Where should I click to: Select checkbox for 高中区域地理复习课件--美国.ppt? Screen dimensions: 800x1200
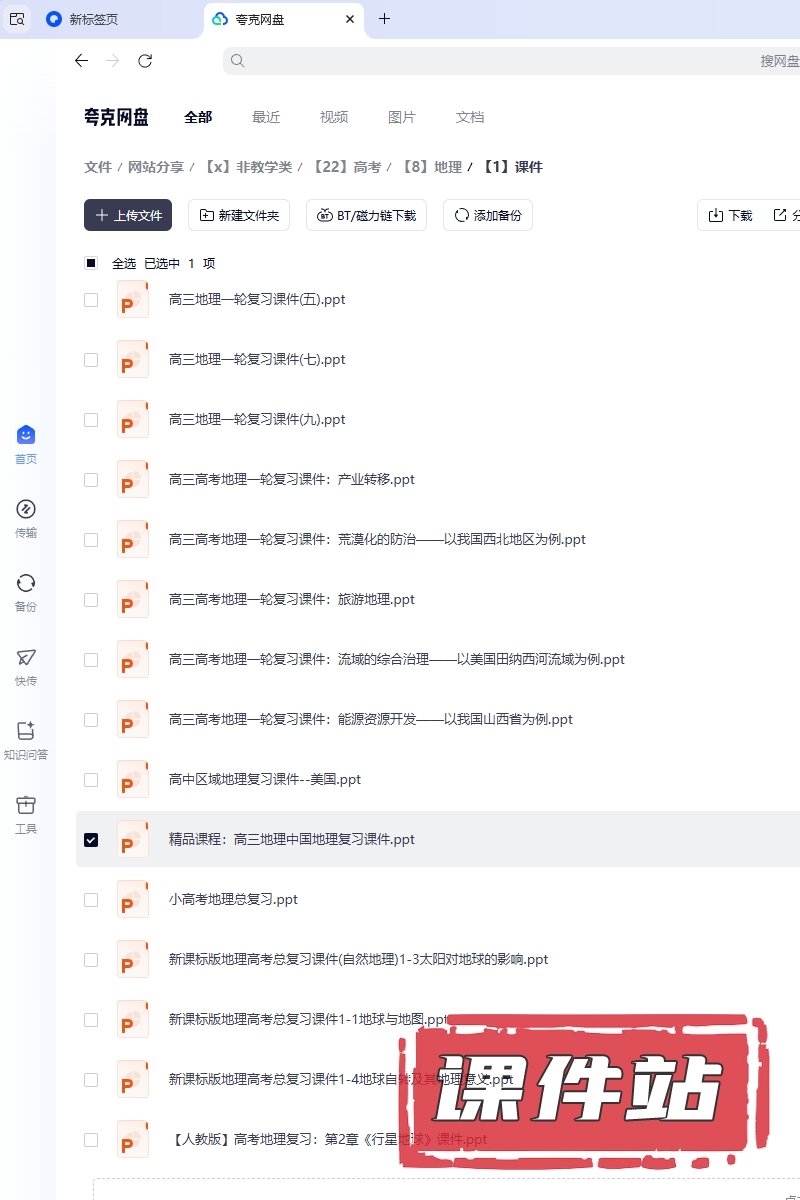pyautogui.click(x=91, y=780)
